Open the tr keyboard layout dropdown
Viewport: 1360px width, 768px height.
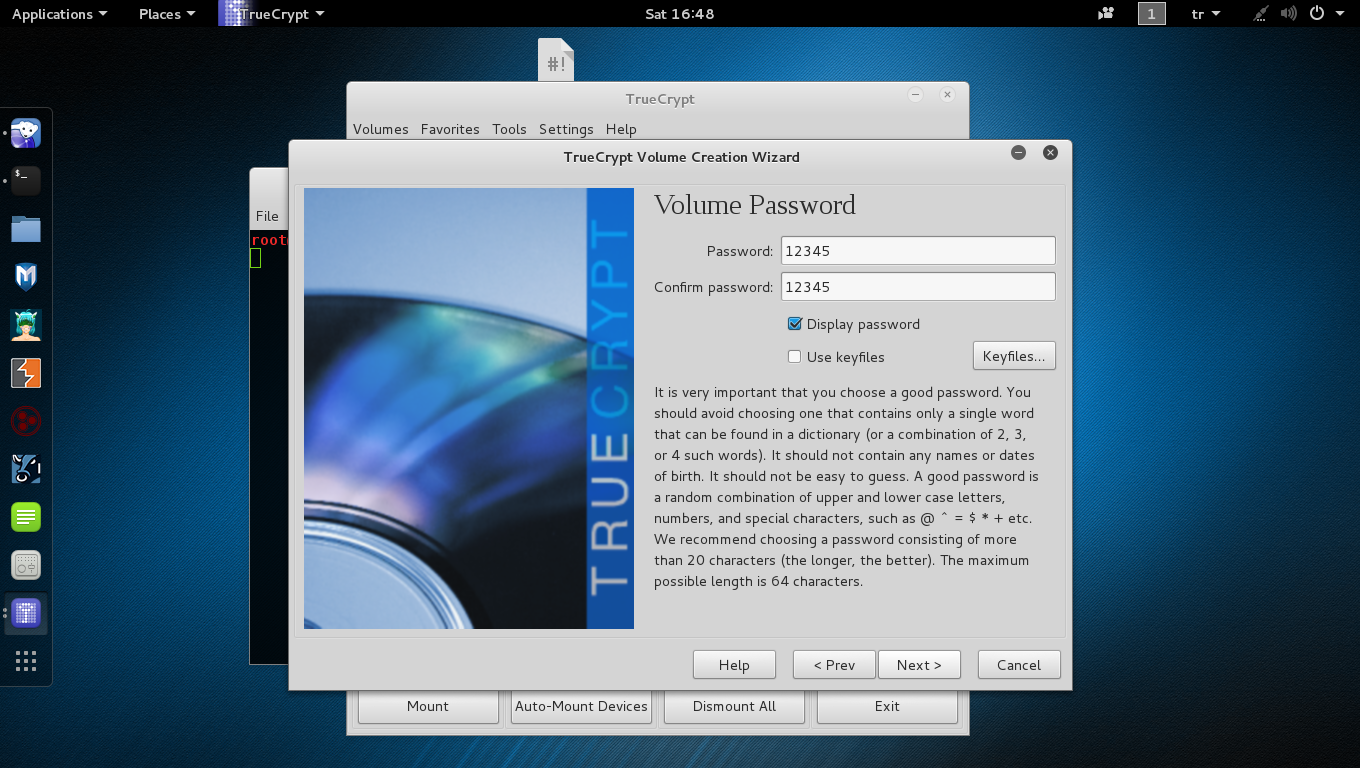pos(1206,14)
